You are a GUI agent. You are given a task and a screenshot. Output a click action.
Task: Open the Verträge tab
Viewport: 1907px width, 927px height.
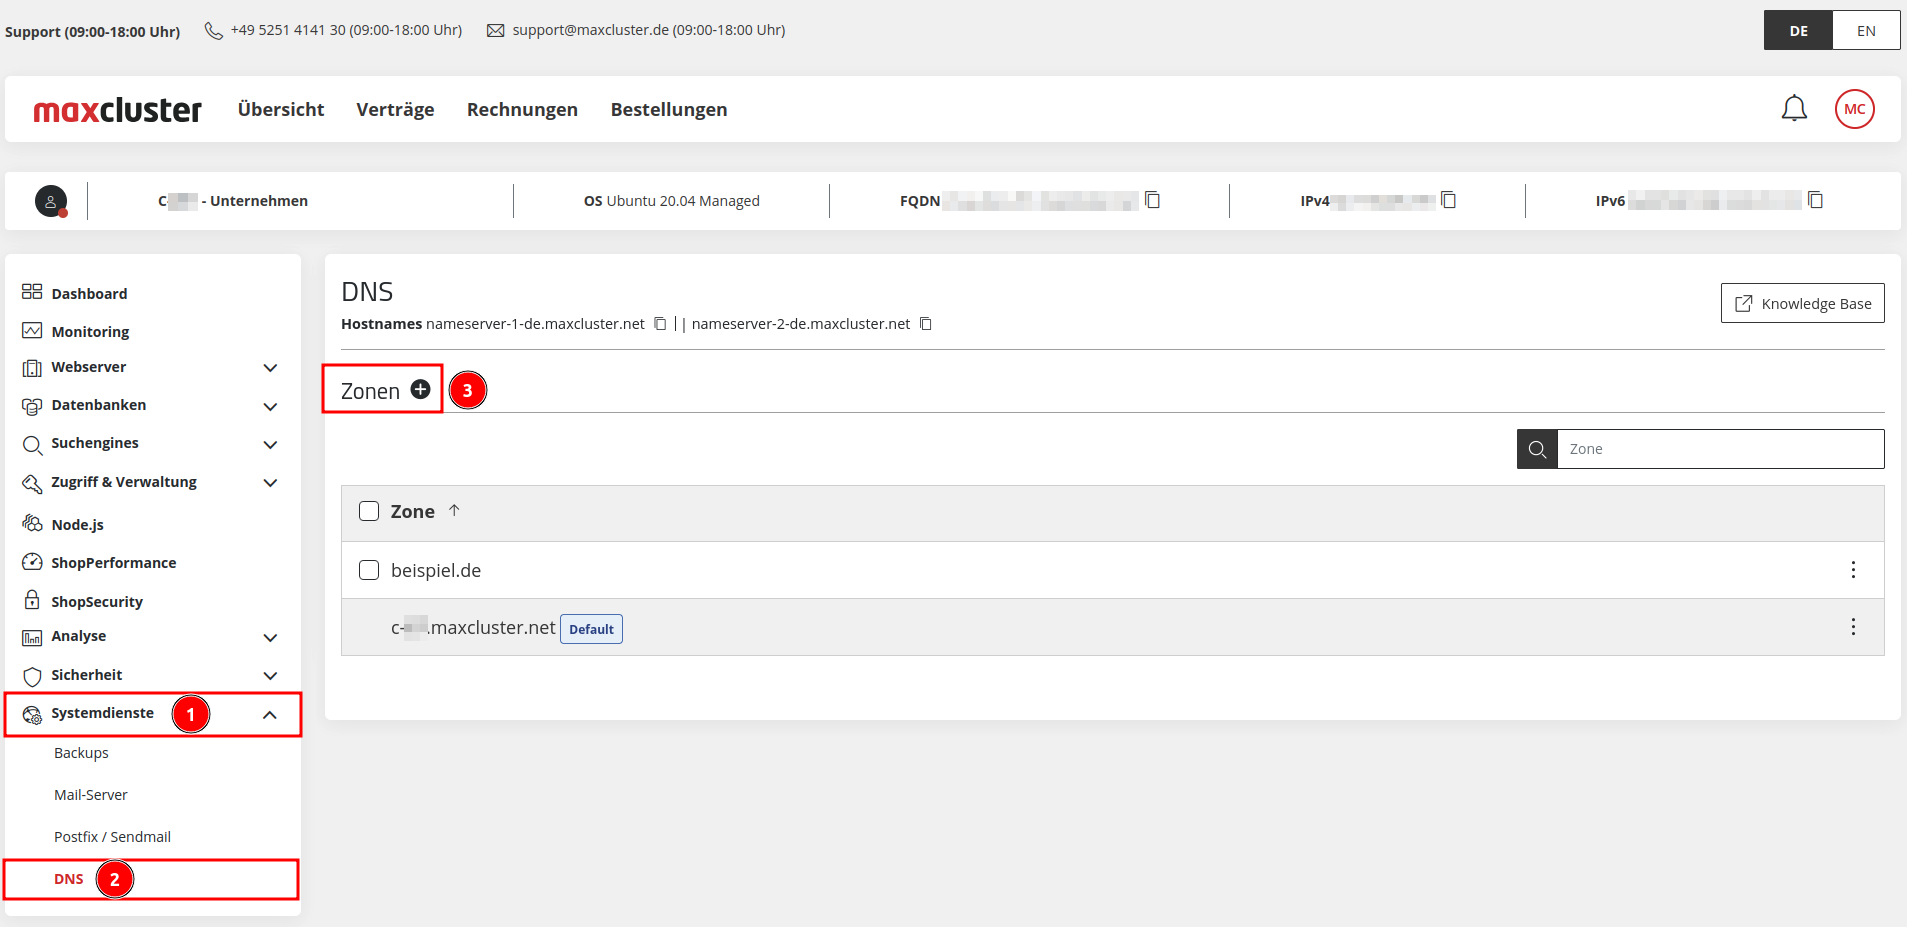[x=395, y=109]
